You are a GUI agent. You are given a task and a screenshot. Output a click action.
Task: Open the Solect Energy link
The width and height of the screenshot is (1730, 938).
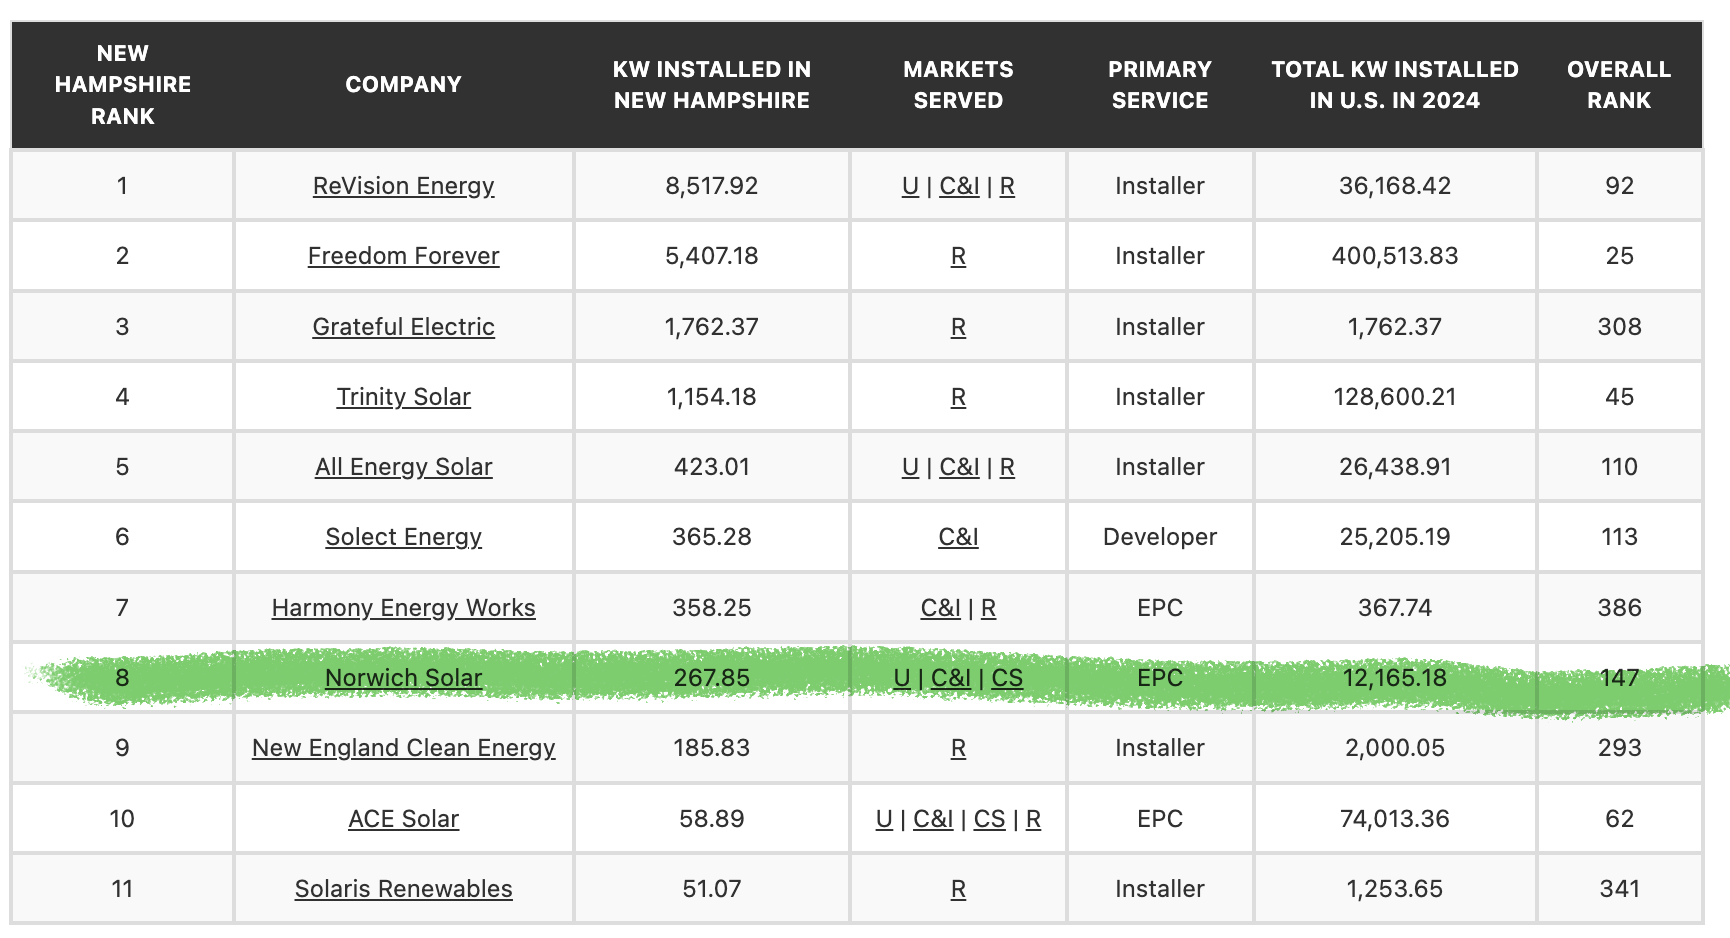point(403,537)
